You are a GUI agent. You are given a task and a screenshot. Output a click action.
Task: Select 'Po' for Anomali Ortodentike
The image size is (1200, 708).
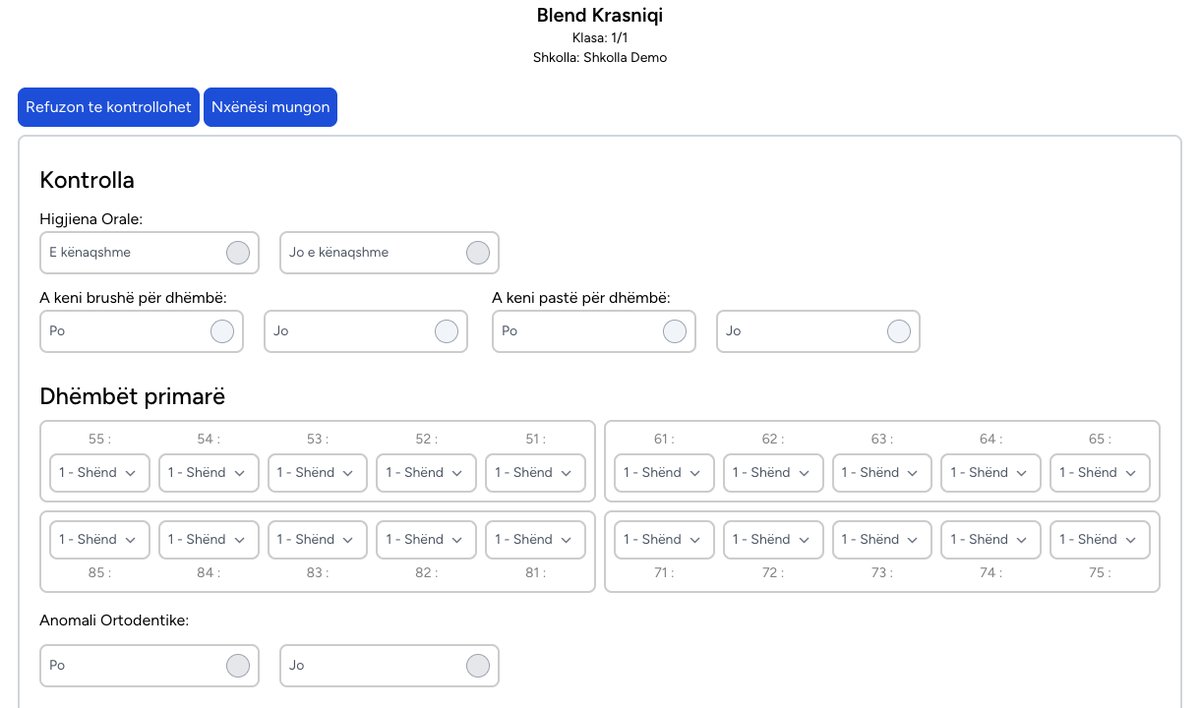(x=149, y=665)
